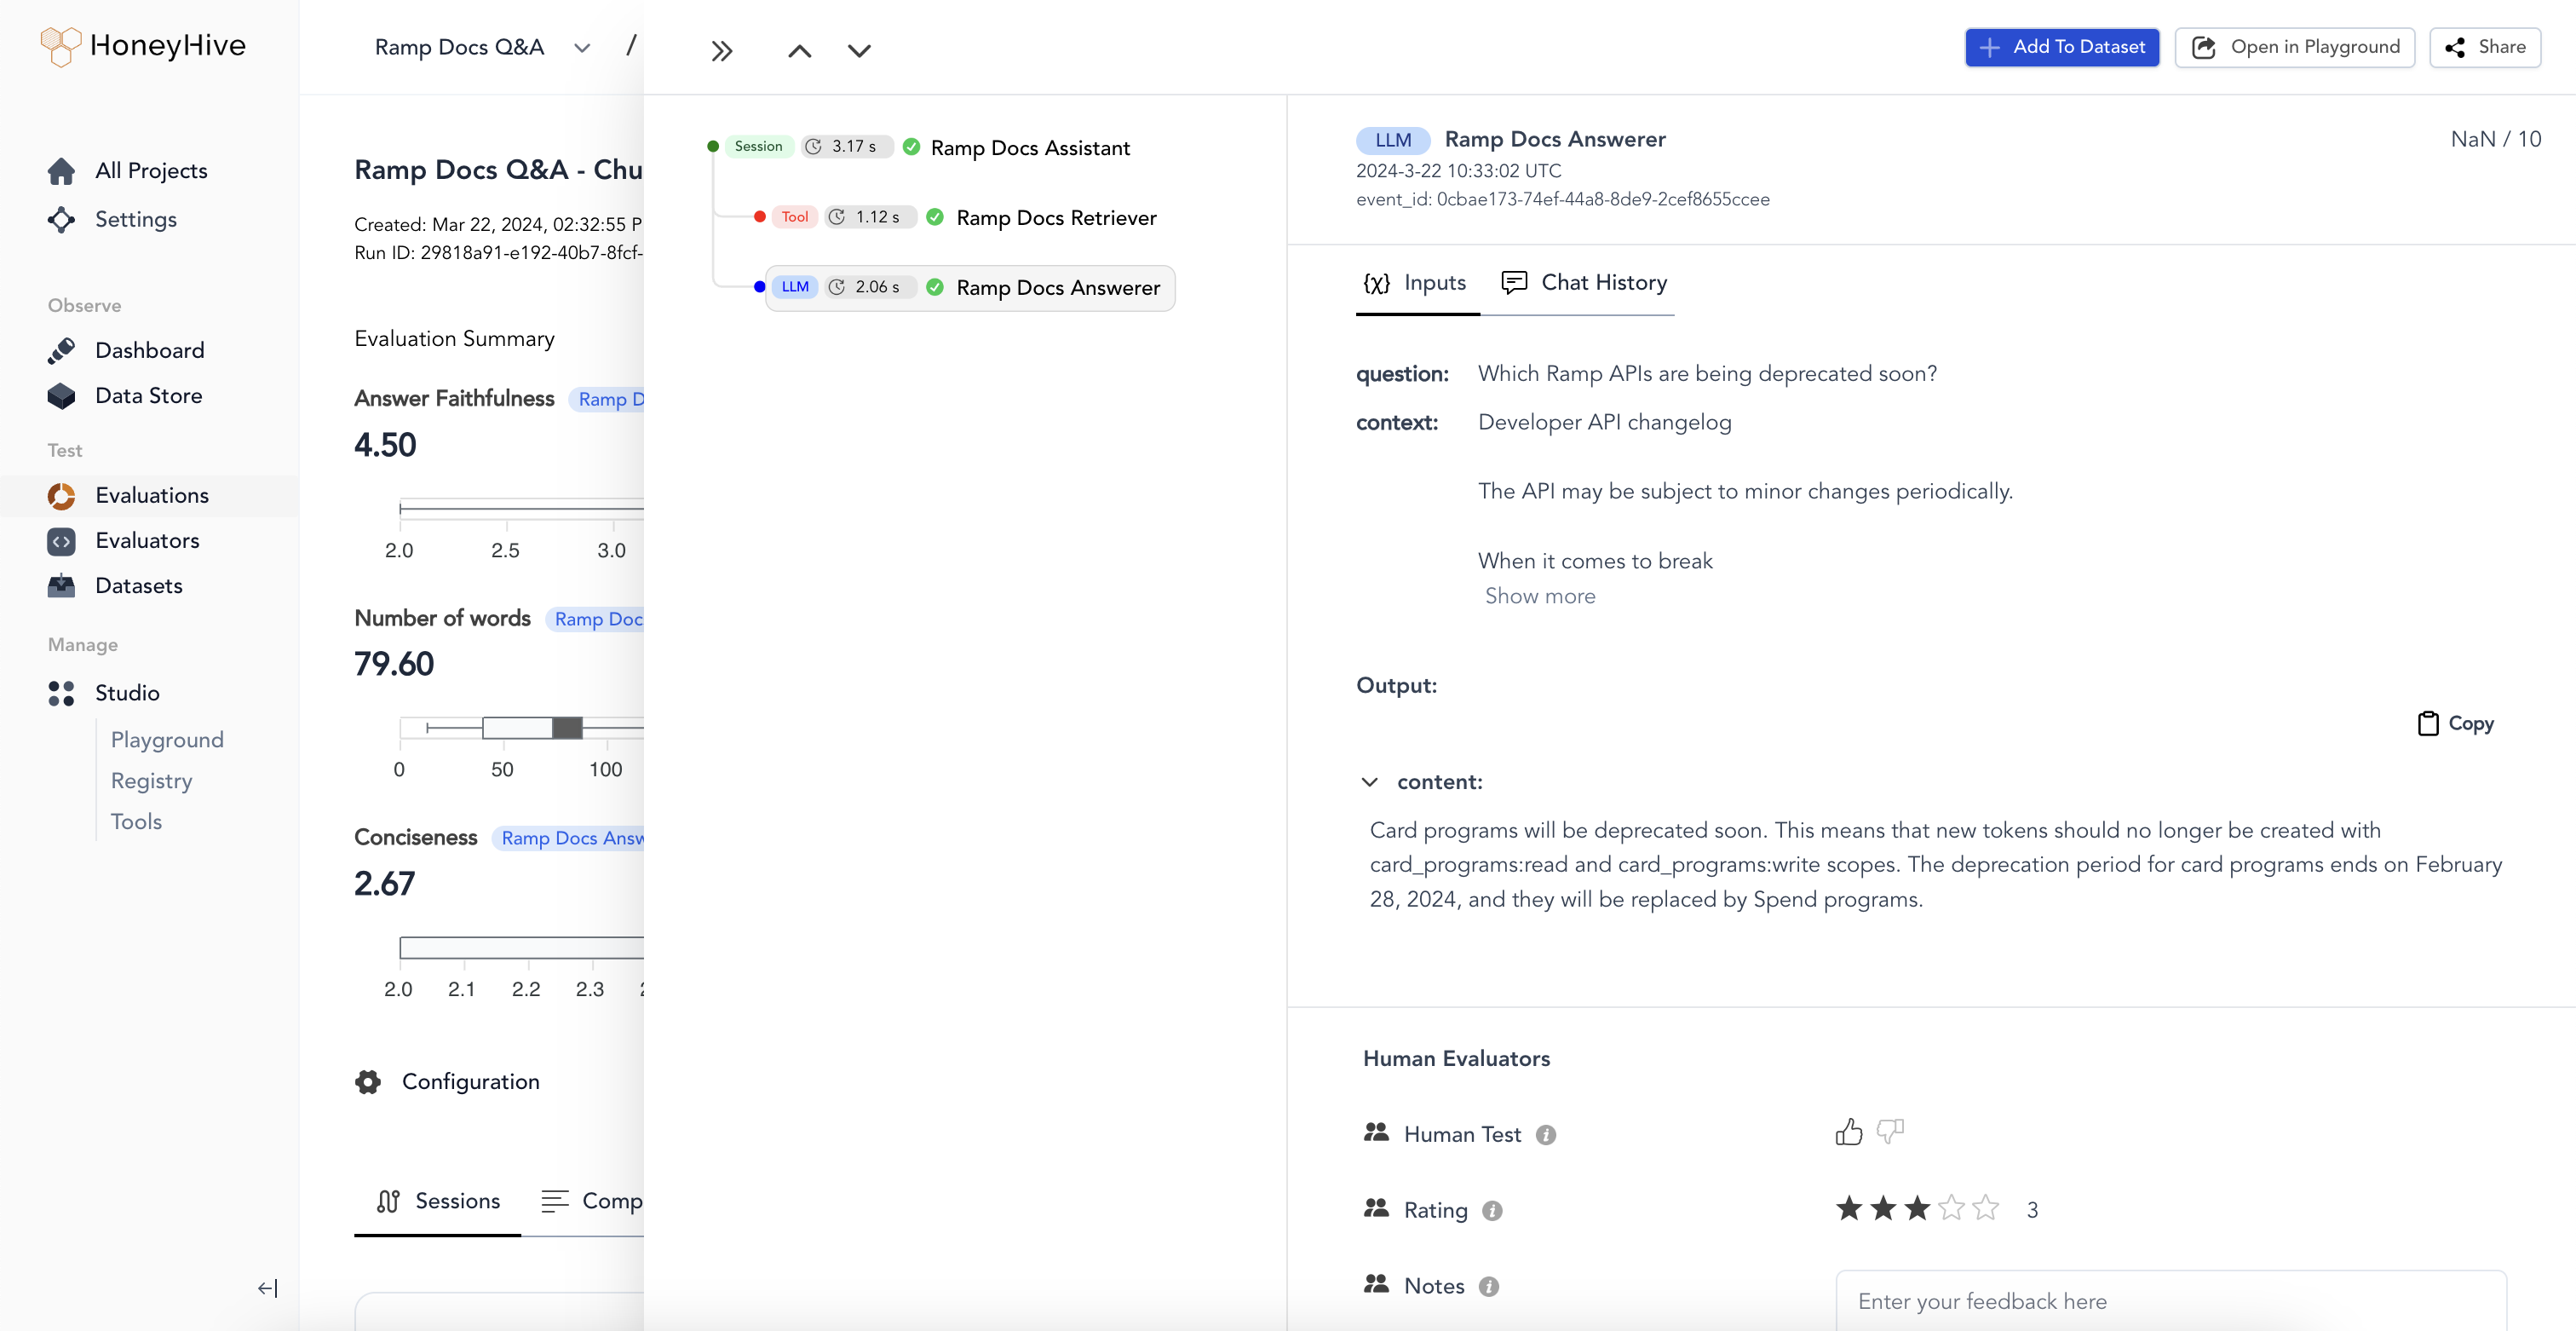Click the Sessions tab icon

click(x=388, y=1201)
